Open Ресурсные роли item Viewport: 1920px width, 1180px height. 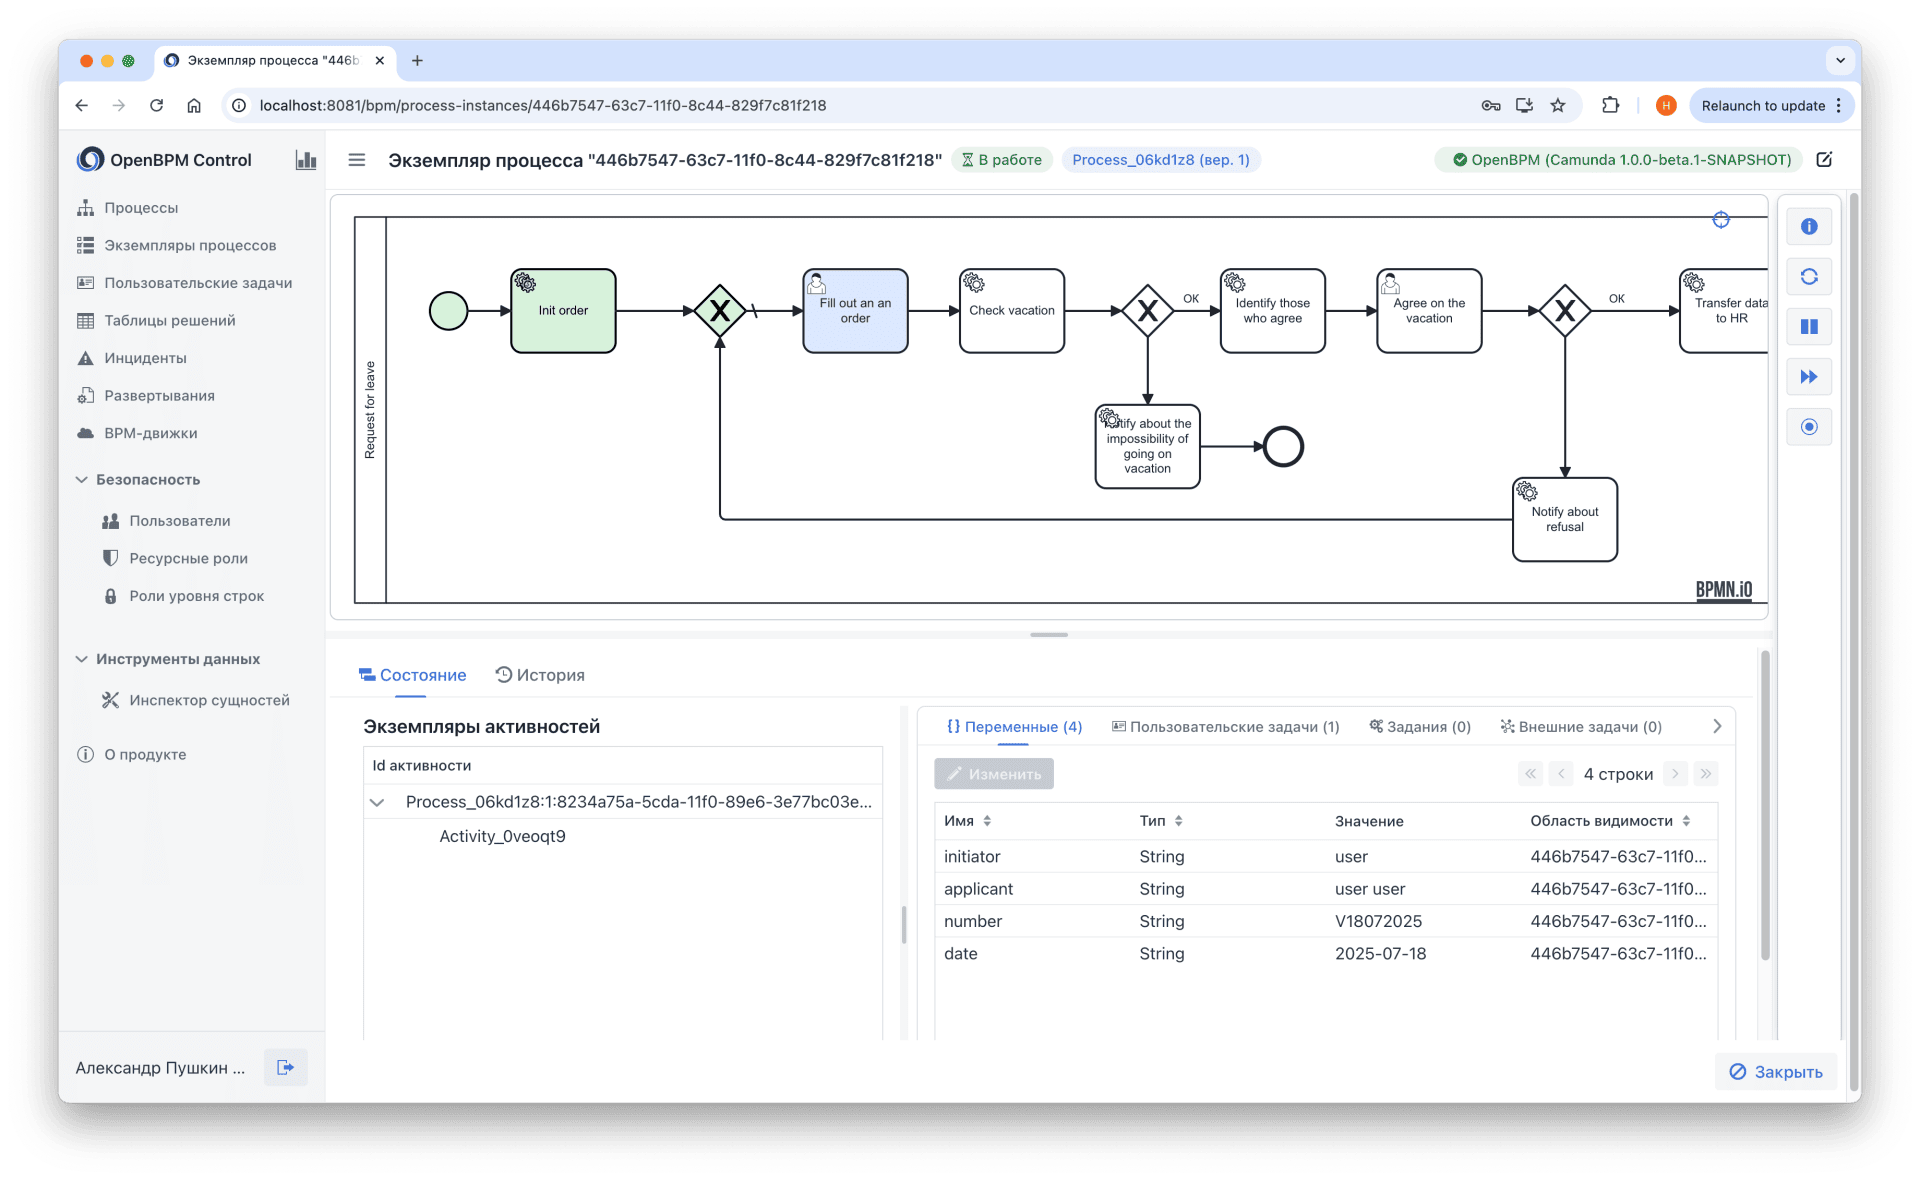(188, 558)
